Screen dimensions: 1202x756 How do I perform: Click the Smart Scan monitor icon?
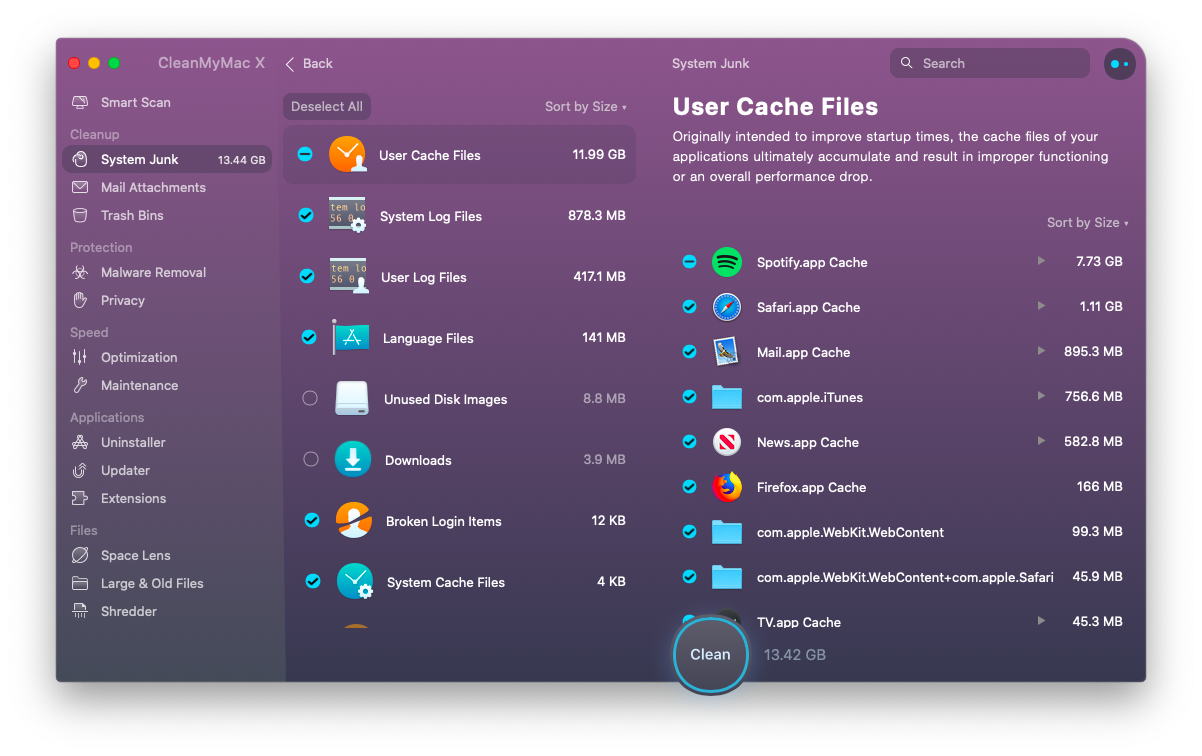pos(80,103)
